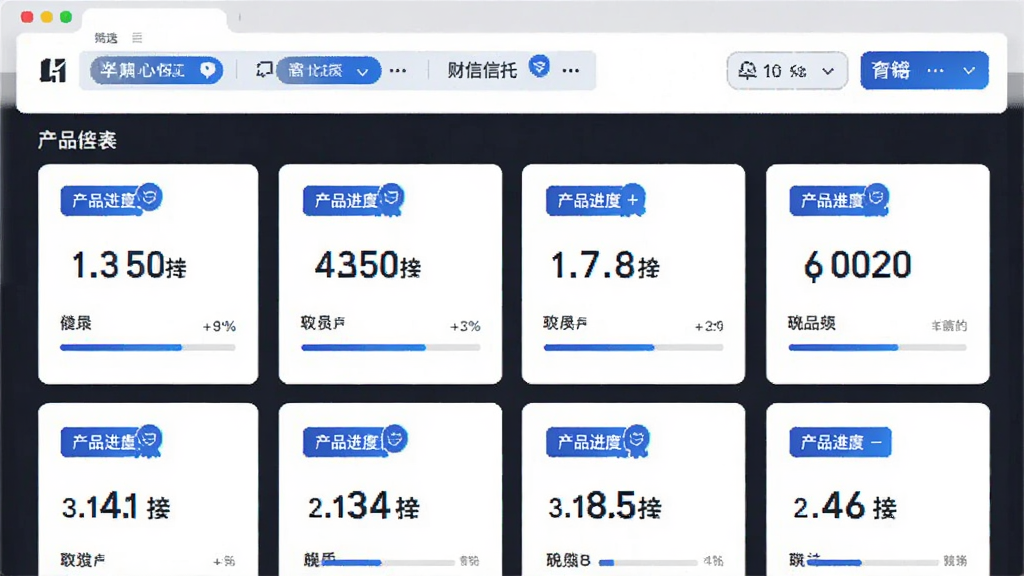1024x576 pixels.
Task: Expand the notification dropdown chevron beside 10
Action: [827, 71]
